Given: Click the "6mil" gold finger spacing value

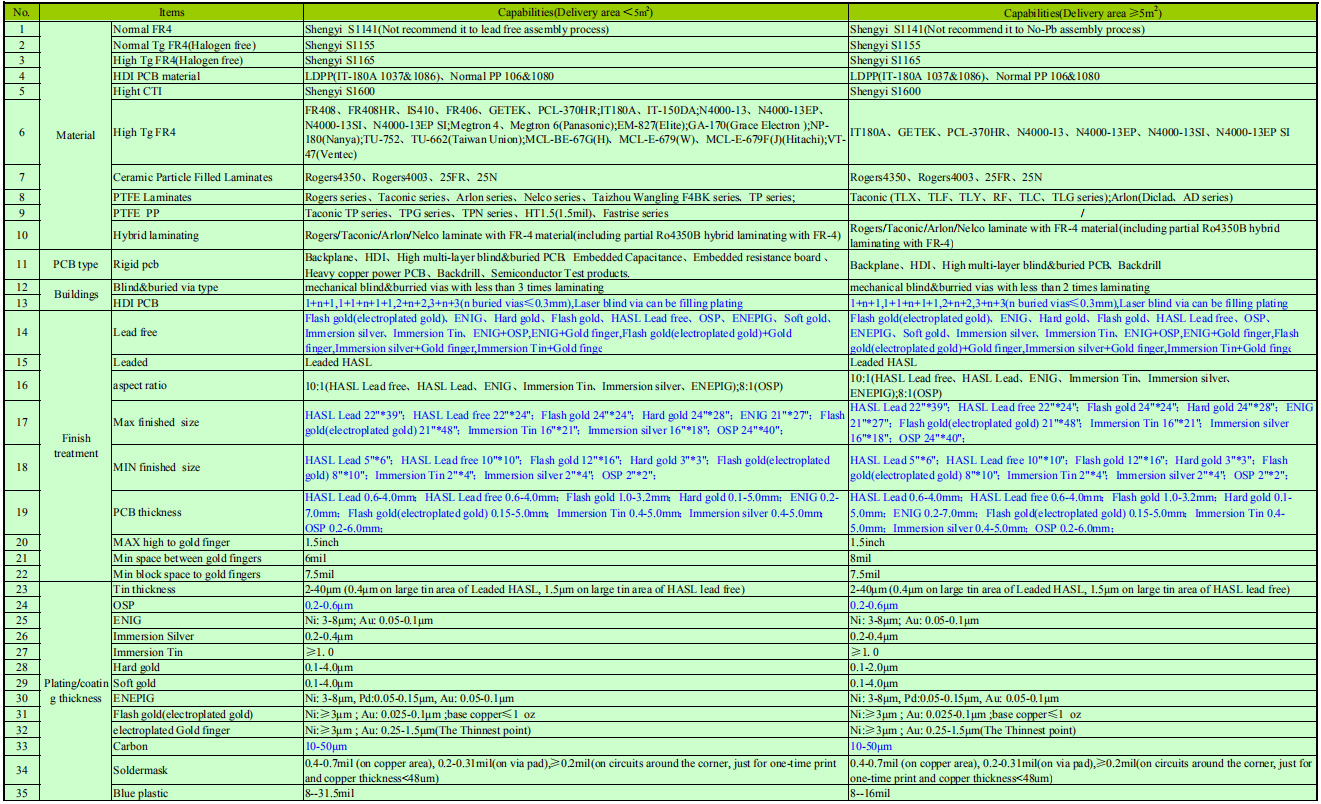Looking at the screenshot, I should 574,558.
